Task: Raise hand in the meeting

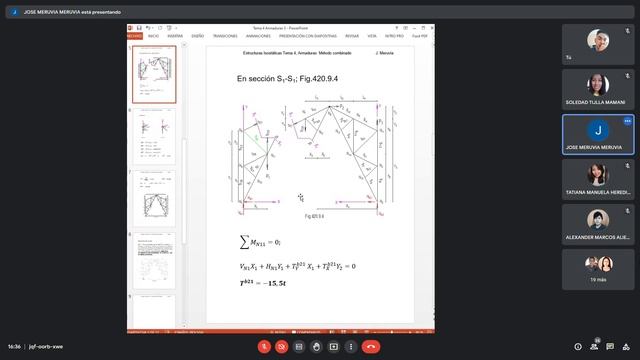Action: 316,347
